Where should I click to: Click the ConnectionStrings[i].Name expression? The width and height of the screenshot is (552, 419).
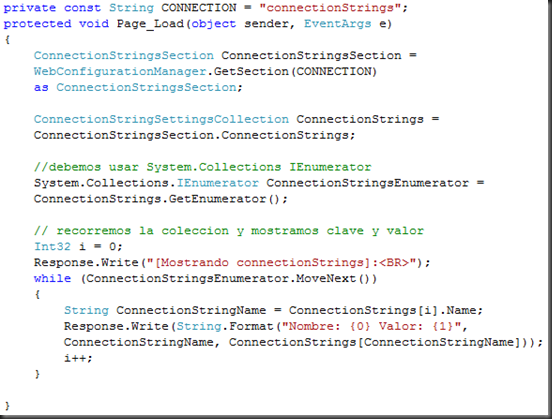[x=383, y=311]
